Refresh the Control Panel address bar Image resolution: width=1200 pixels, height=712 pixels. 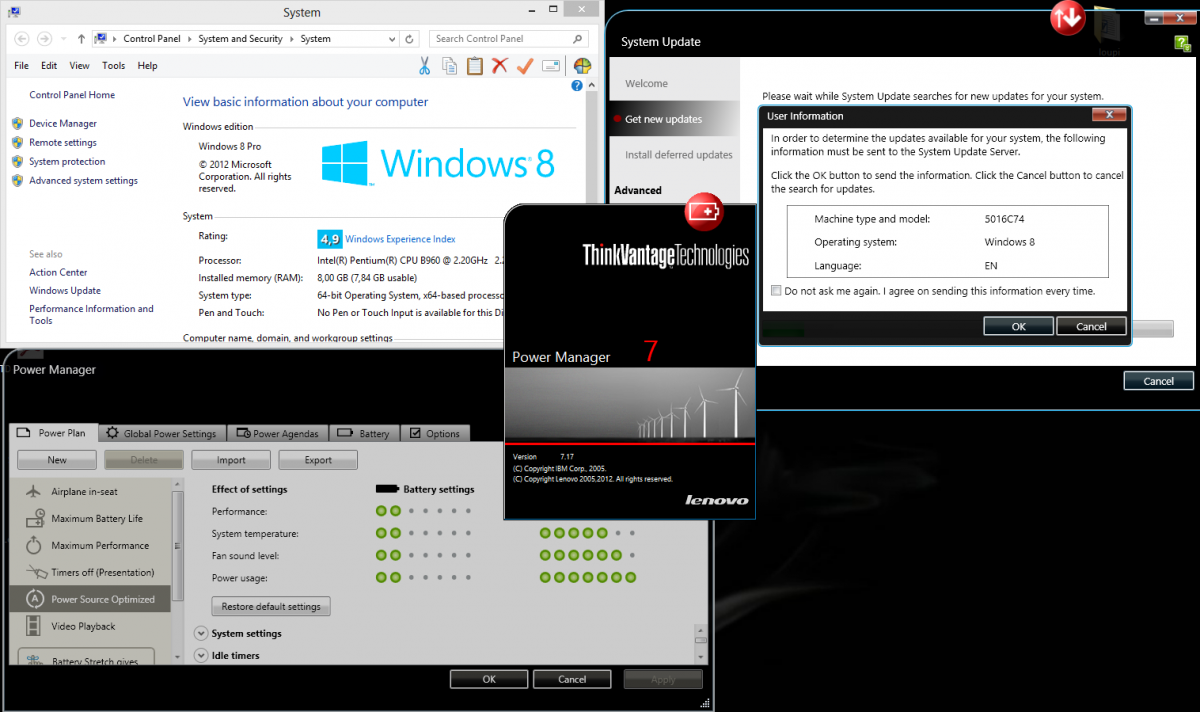click(x=410, y=39)
